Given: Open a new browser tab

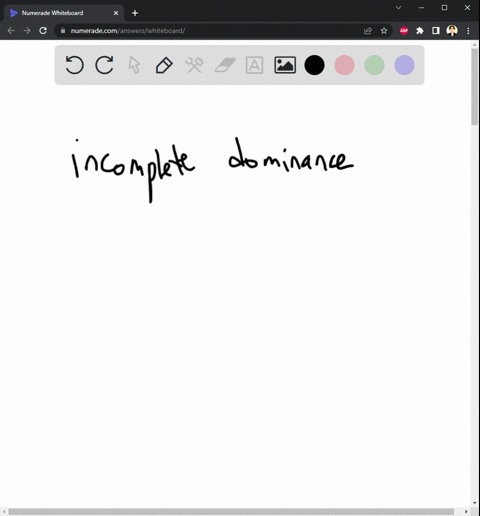Looking at the screenshot, I should click(x=135, y=13).
